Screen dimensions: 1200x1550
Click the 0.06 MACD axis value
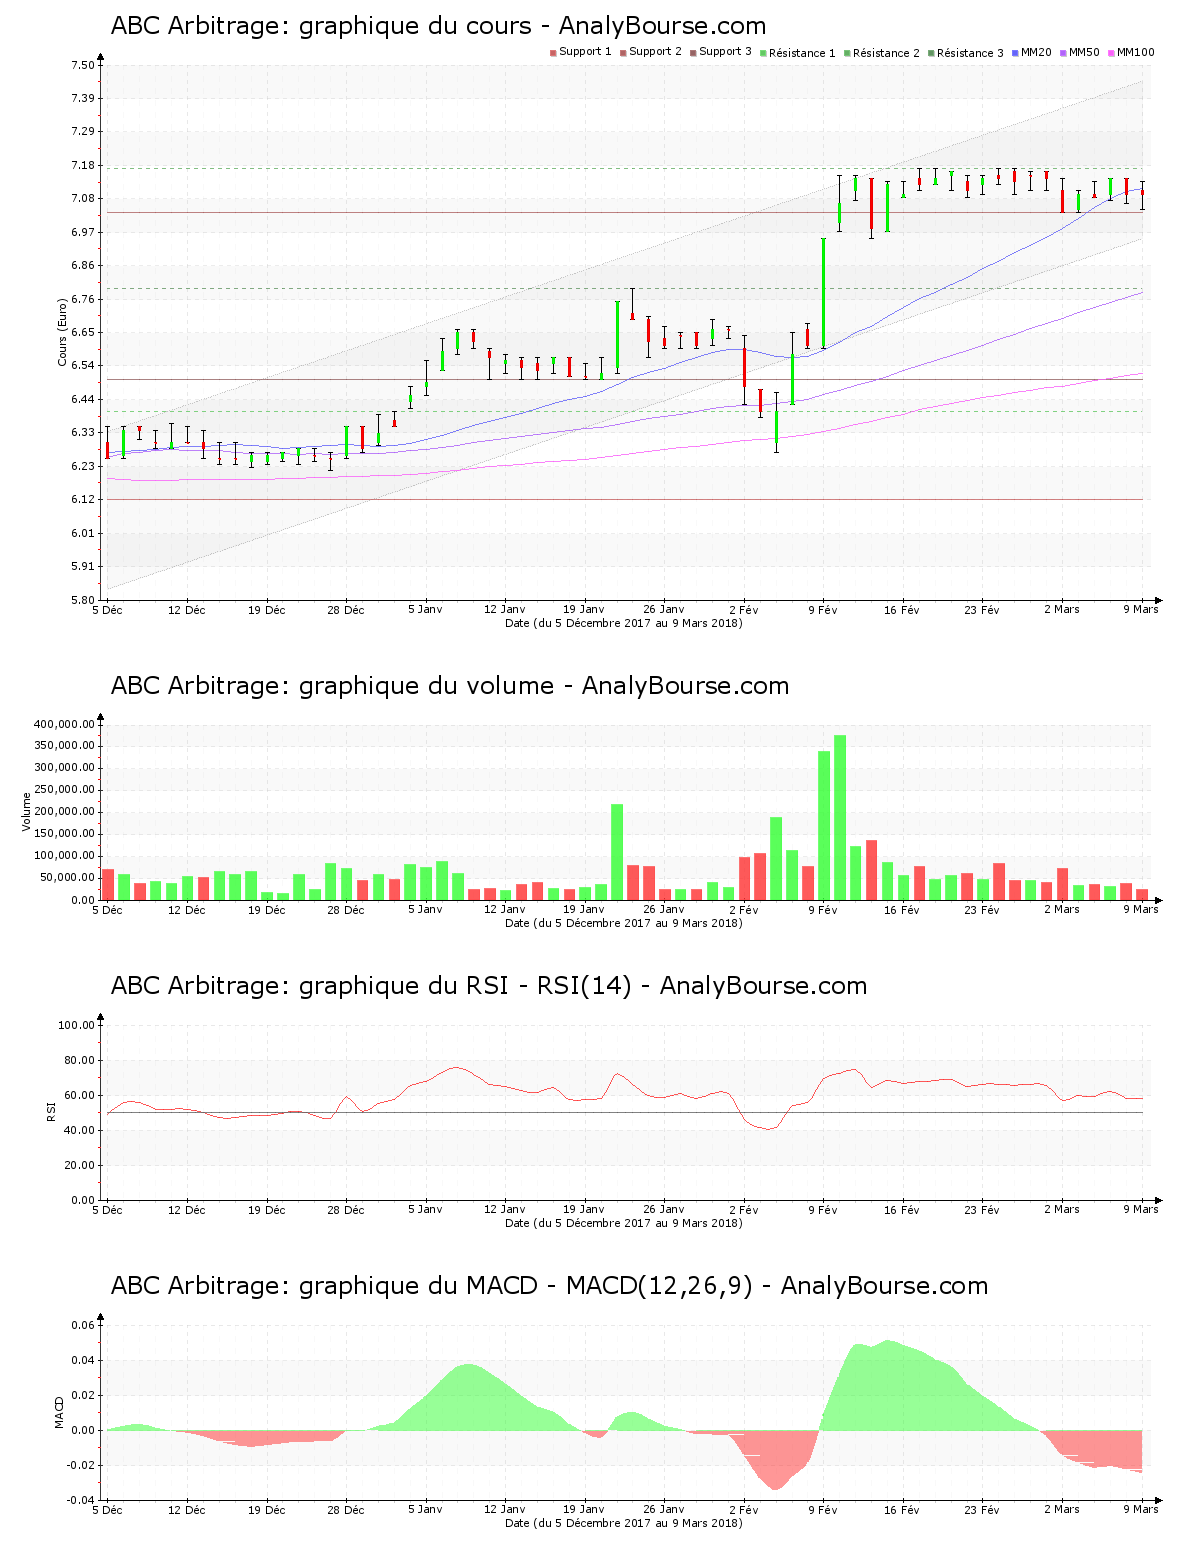pos(83,1325)
